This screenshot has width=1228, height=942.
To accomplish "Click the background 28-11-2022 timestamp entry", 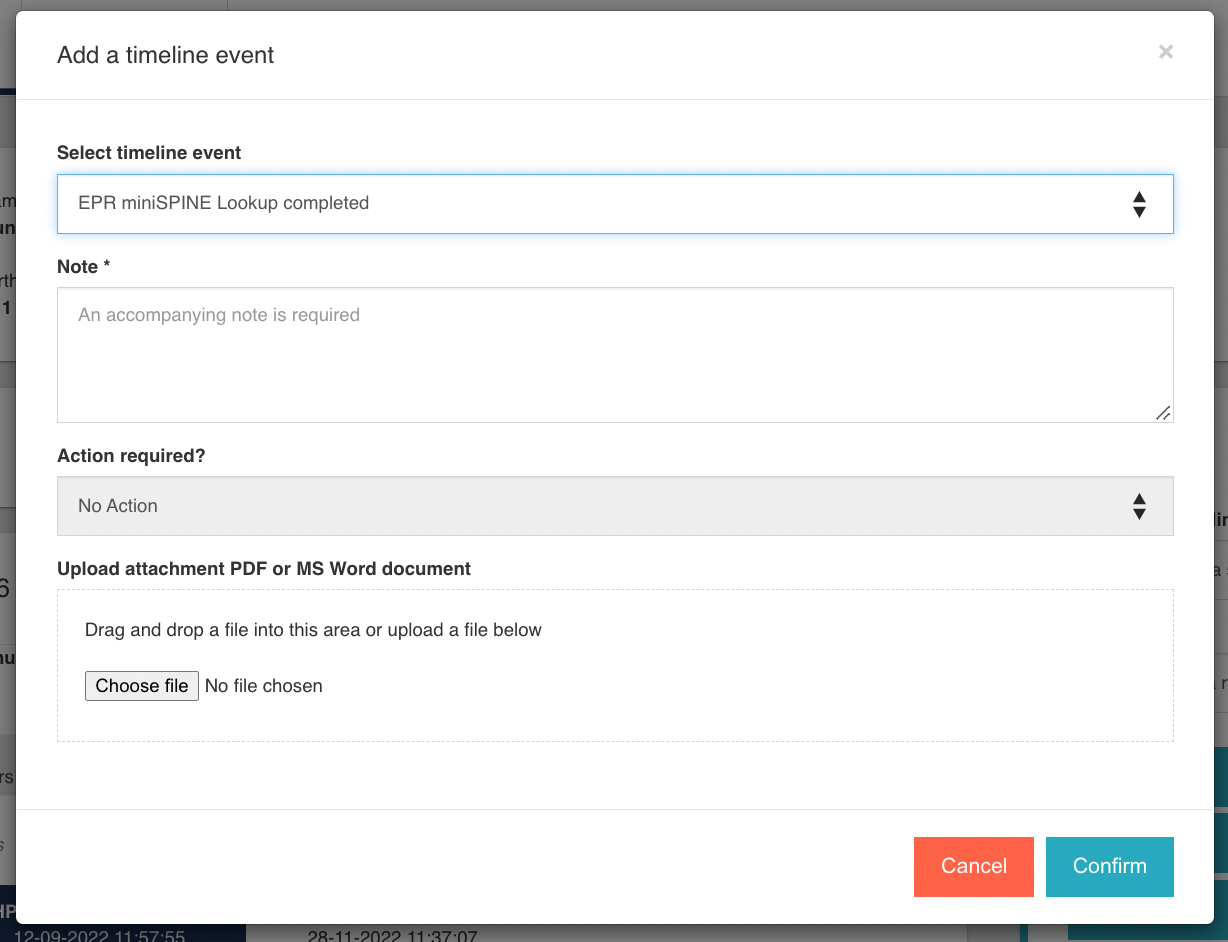I will click(x=392, y=935).
